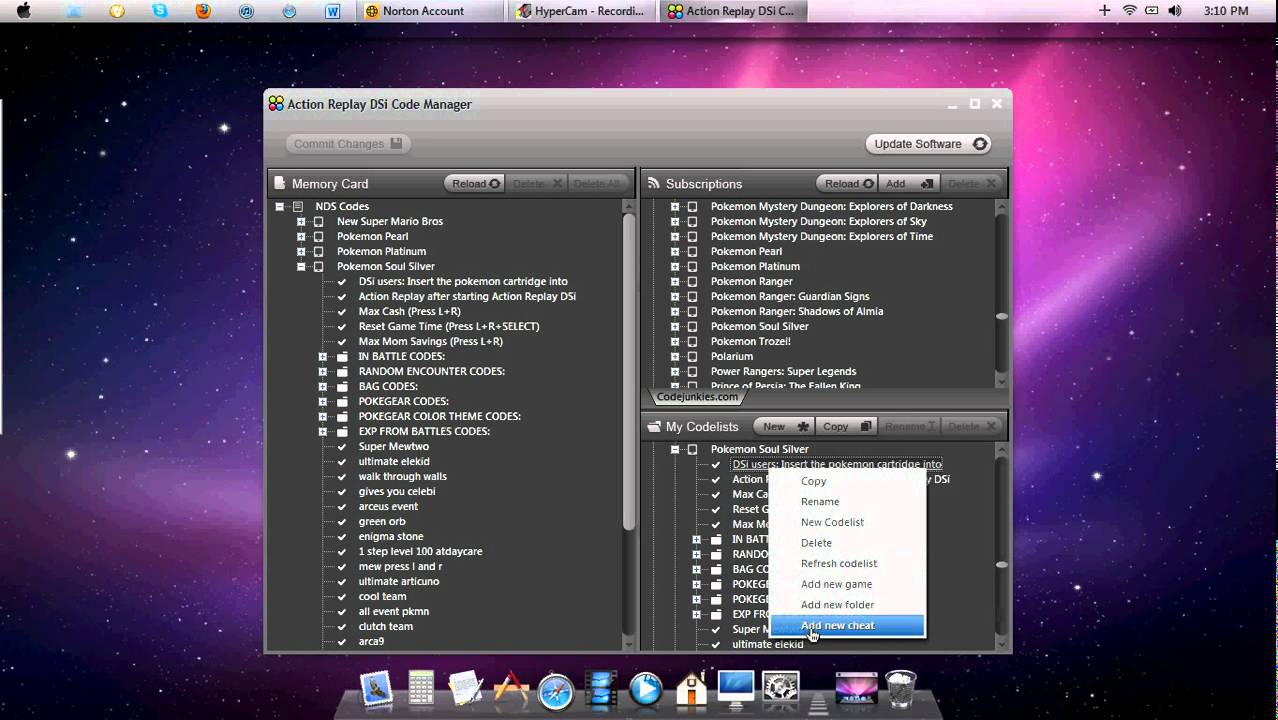The image size is (1278, 720).
Task: Open Safari compass icon in dock
Action: tap(556, 691)
